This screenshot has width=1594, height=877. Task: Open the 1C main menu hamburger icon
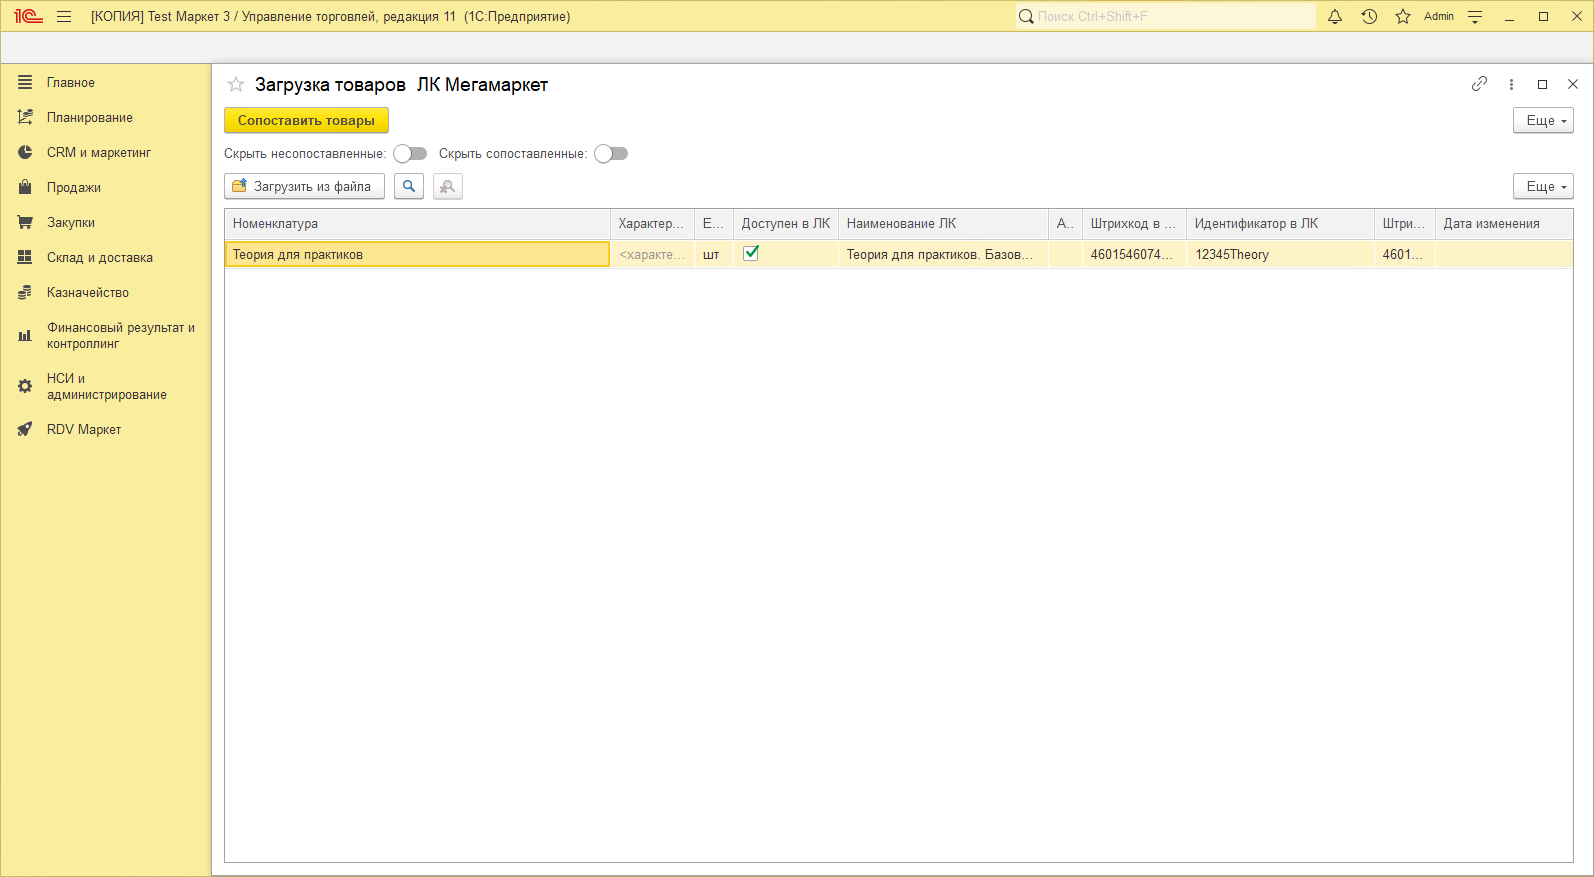pyautogui.click(x=64, y=16)
